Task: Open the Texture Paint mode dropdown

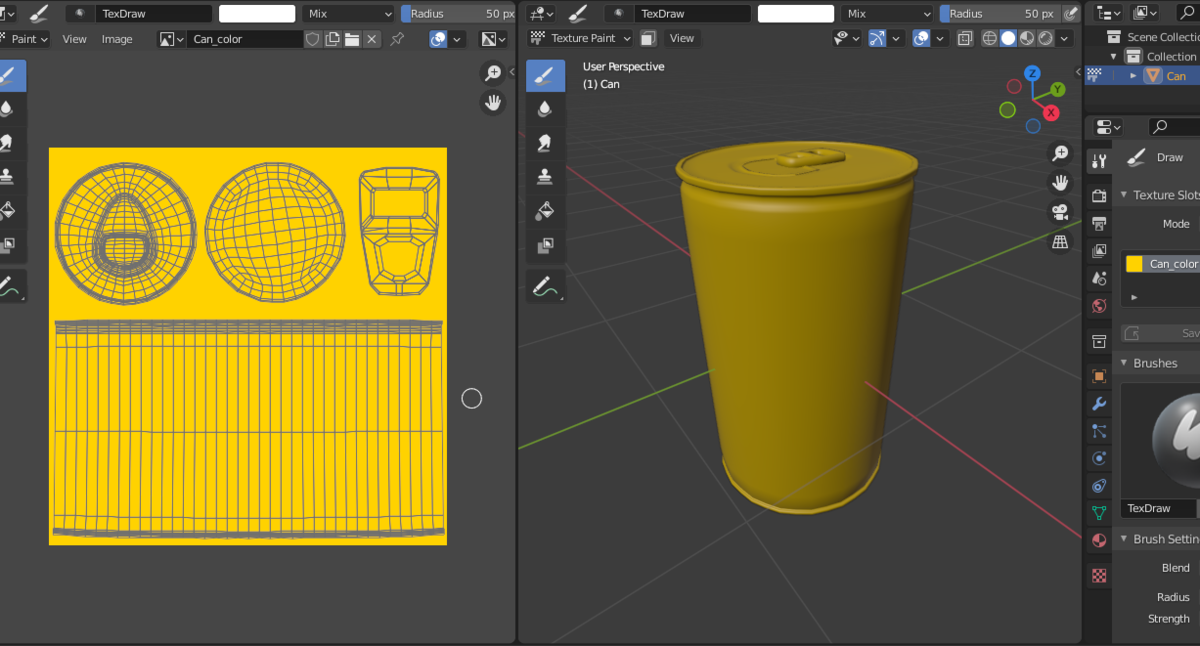Action: coord(581,38)
